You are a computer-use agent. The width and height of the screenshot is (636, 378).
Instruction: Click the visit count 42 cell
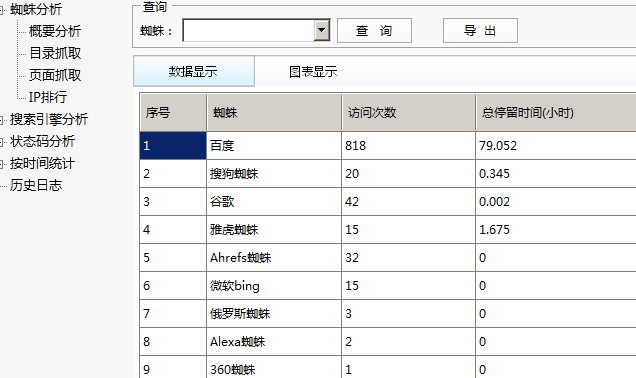point(408,202)
